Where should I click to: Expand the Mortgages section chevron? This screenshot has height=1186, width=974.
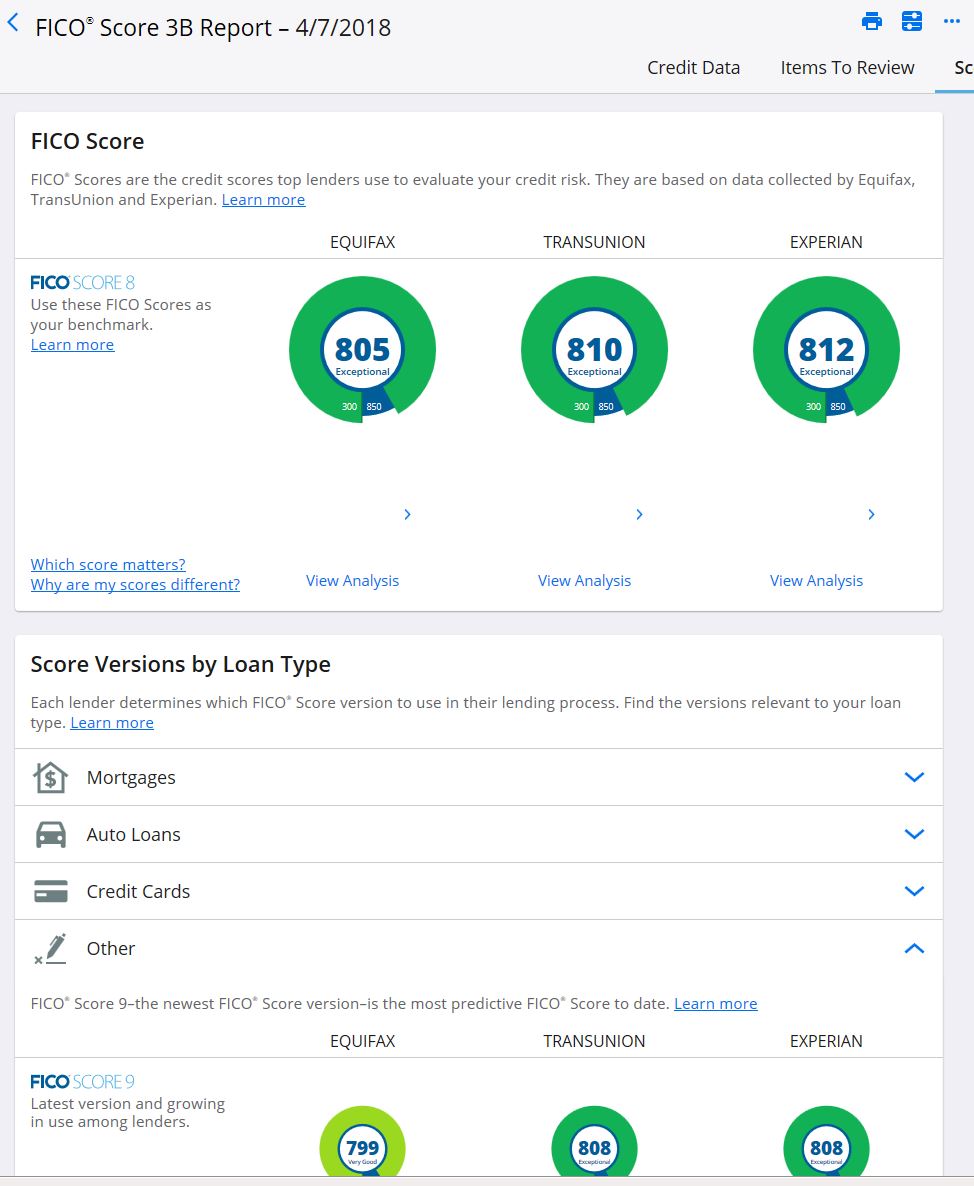coord(914,778)
